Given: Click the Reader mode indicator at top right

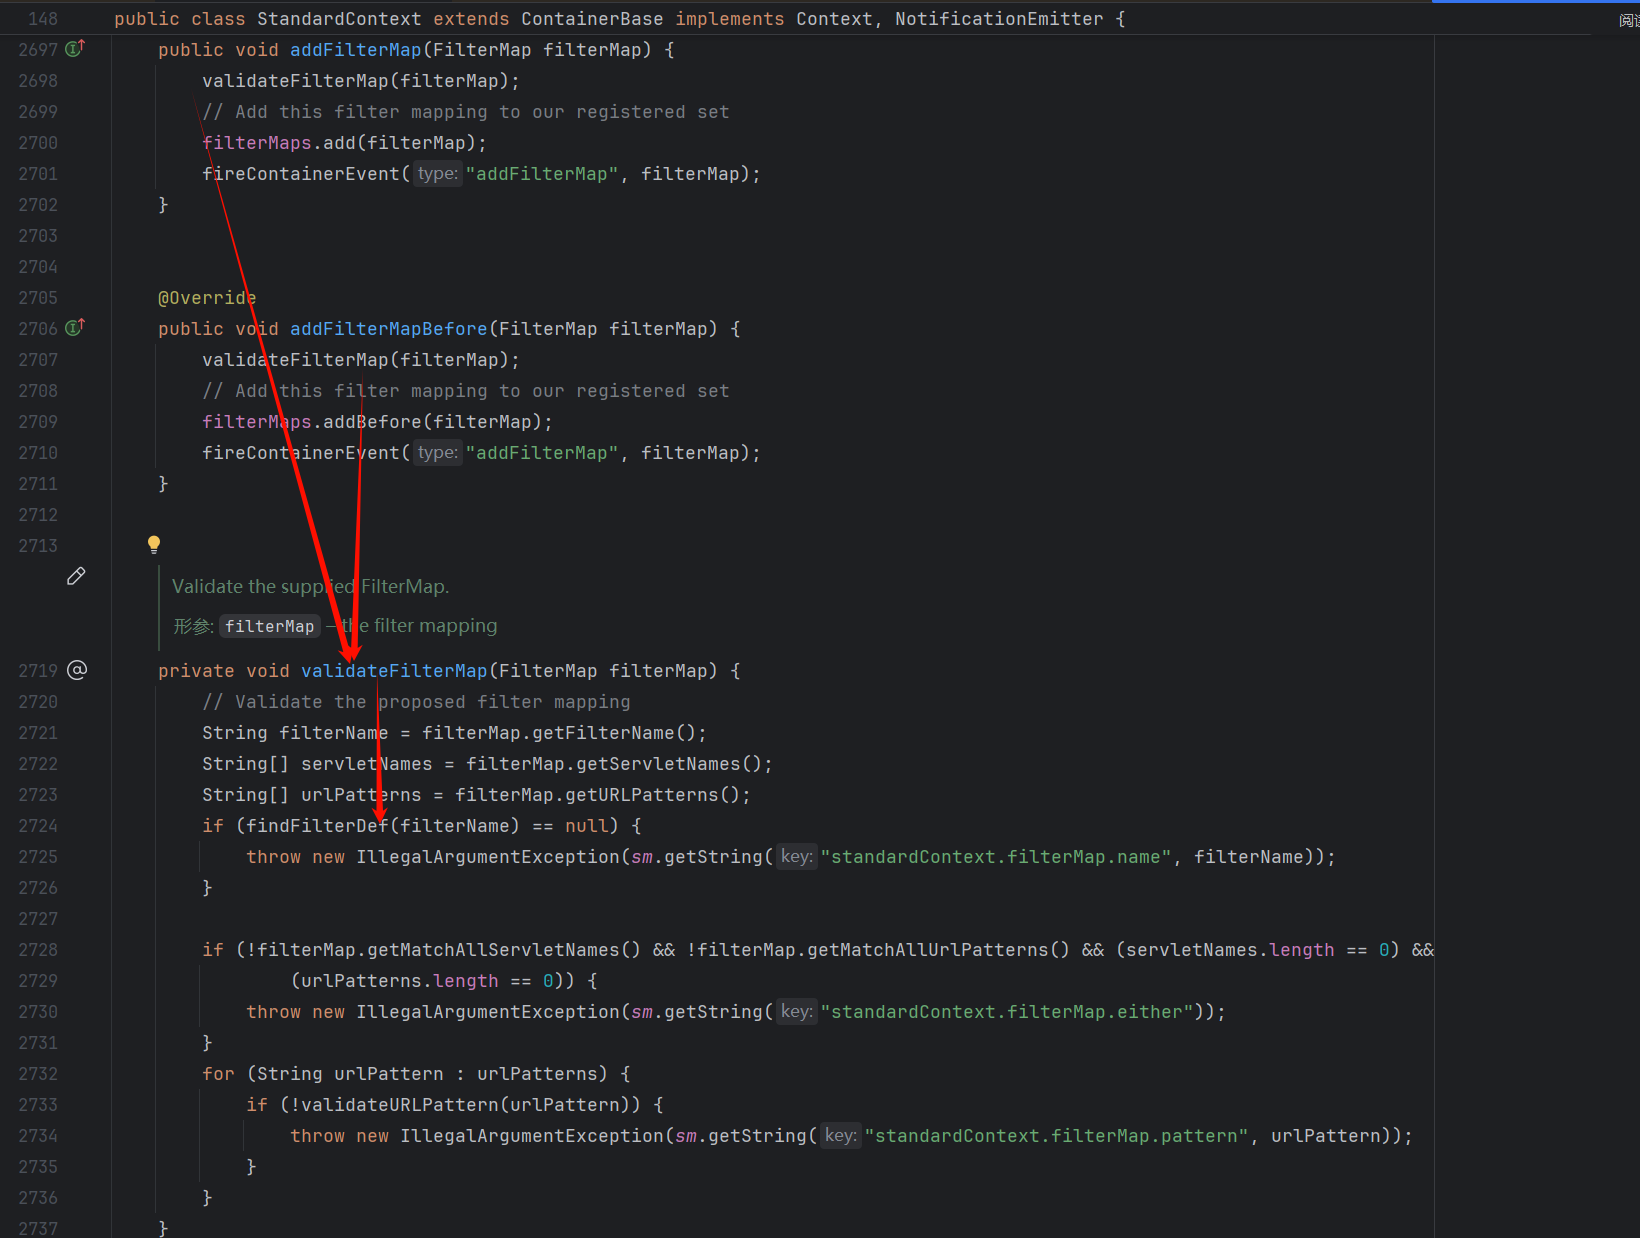Looking at the screenshot, I should coord(1628,20).
